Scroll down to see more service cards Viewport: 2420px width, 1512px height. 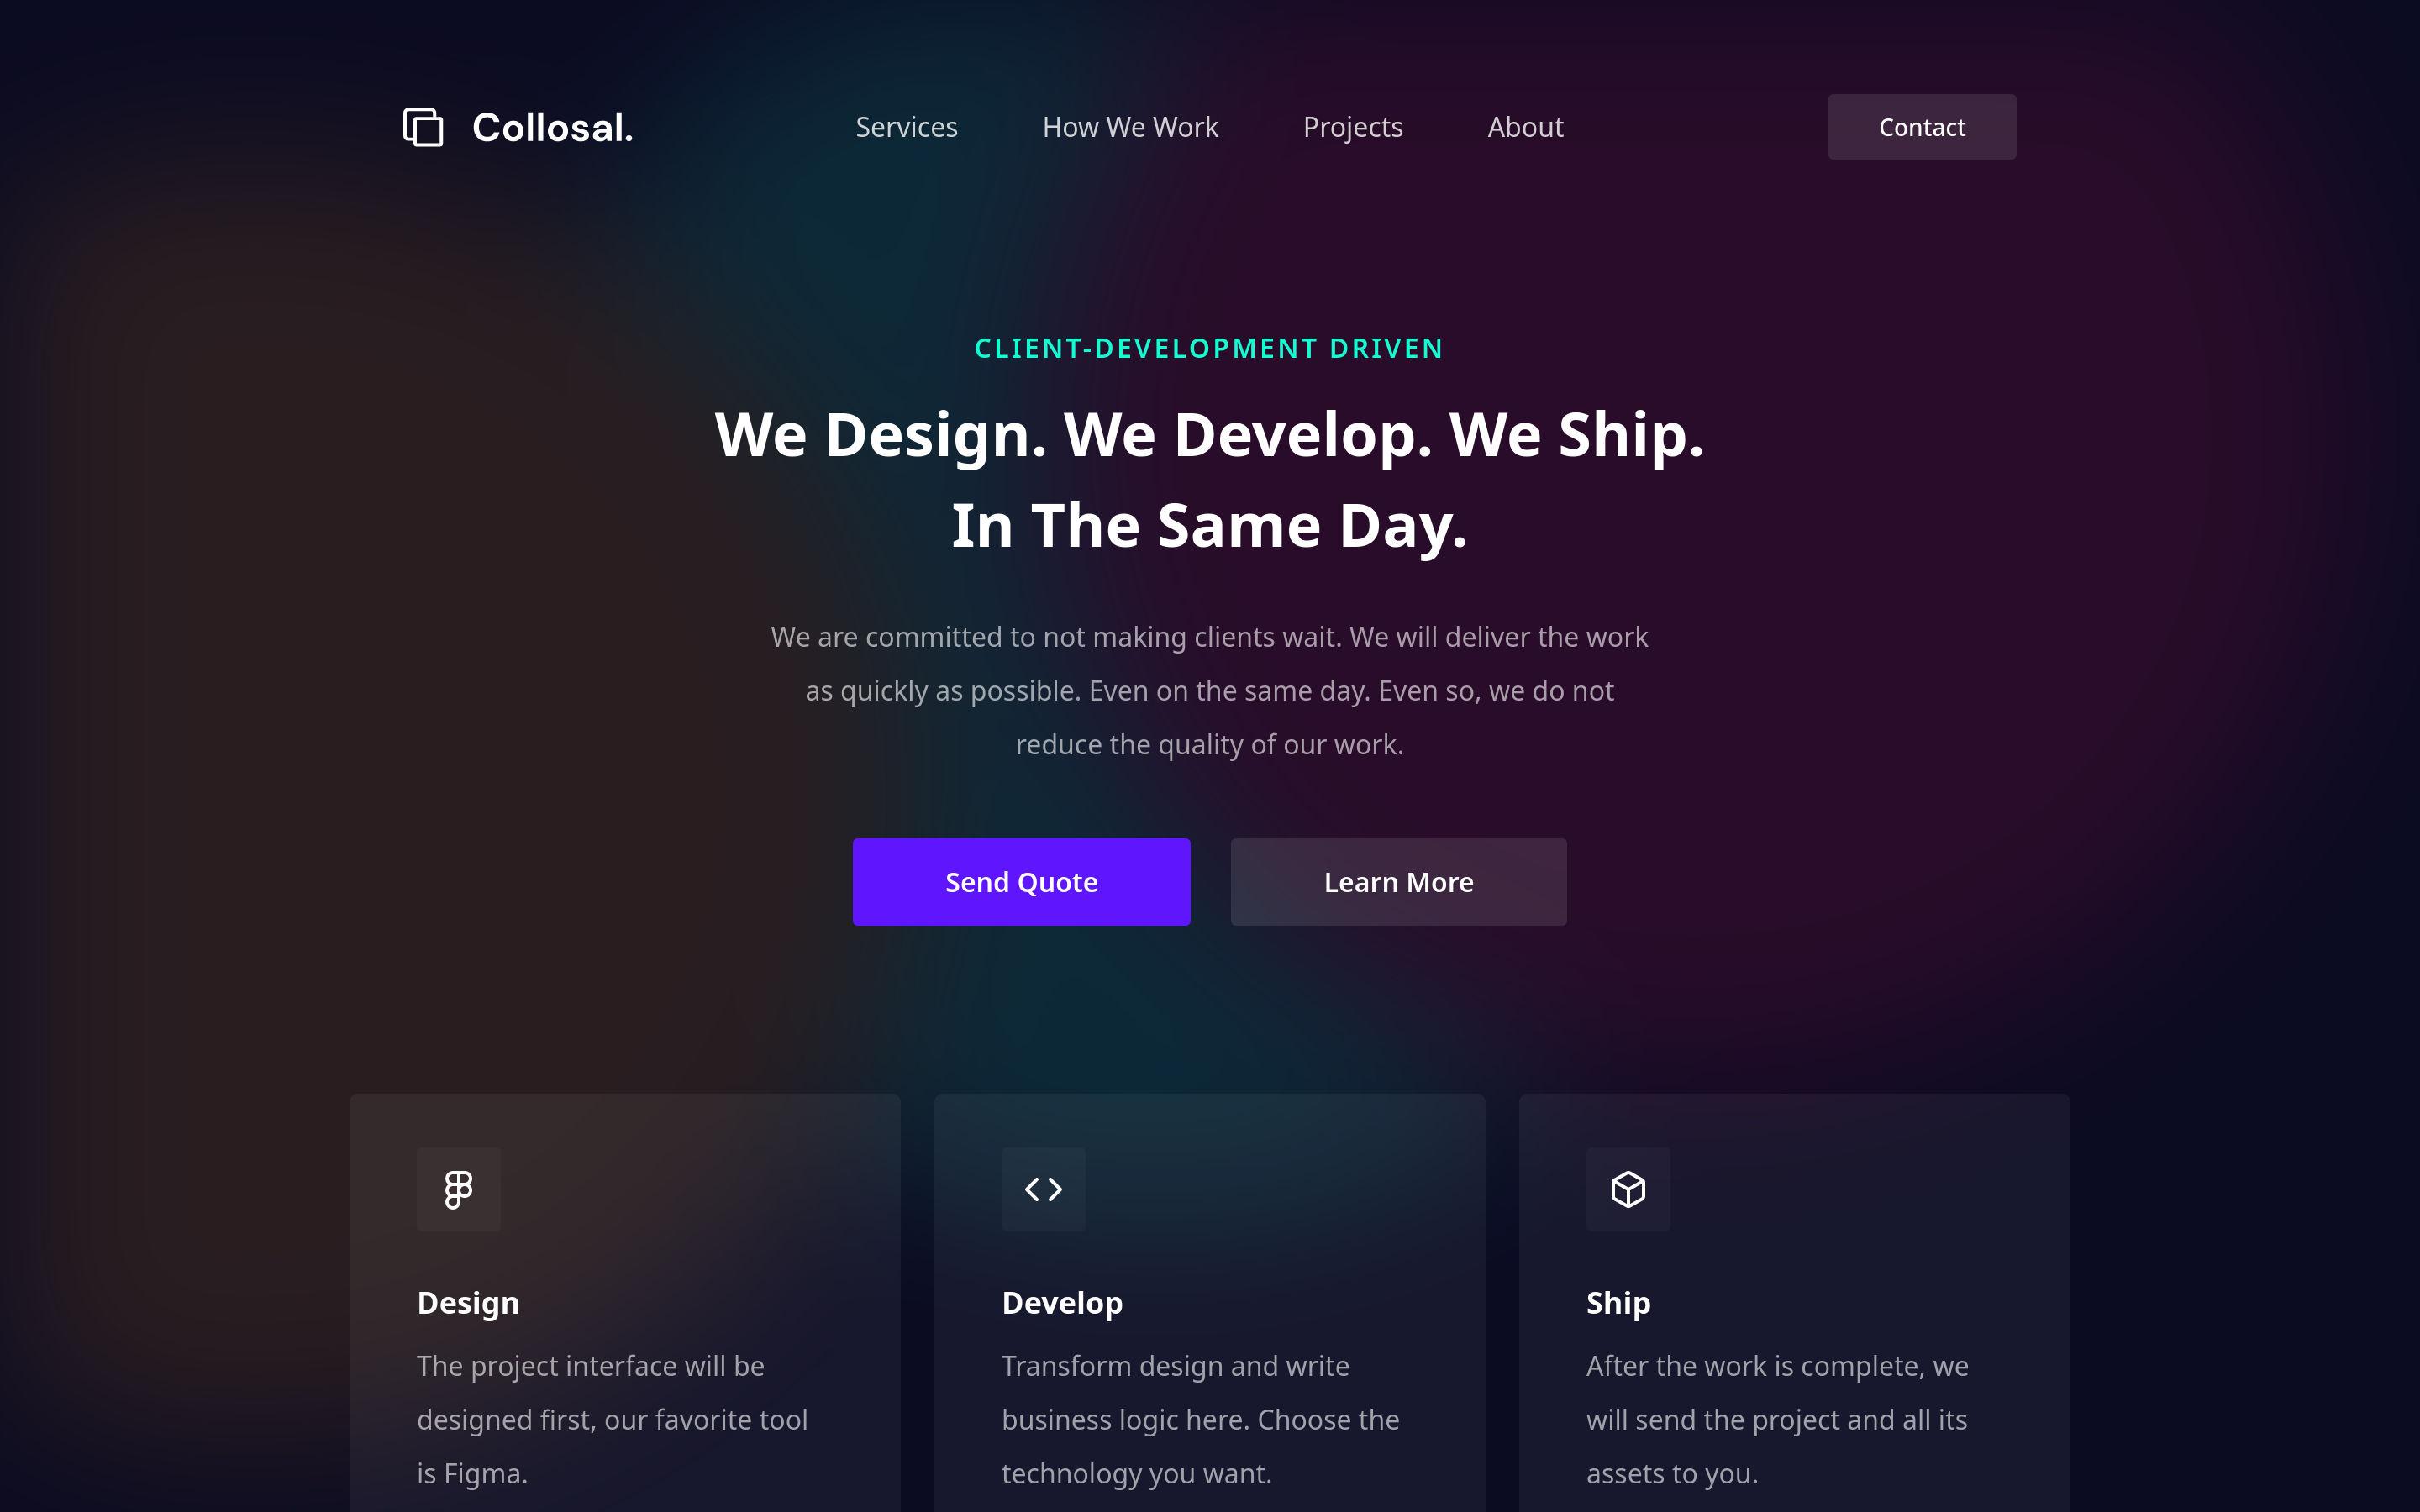(1209, 1306)
